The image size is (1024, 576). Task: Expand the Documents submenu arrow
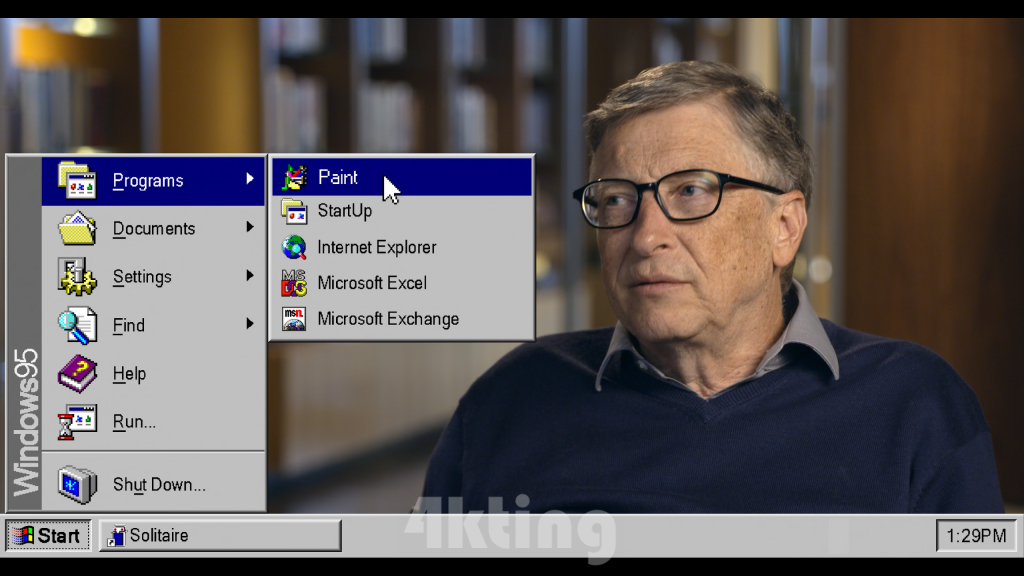(250, 227)
